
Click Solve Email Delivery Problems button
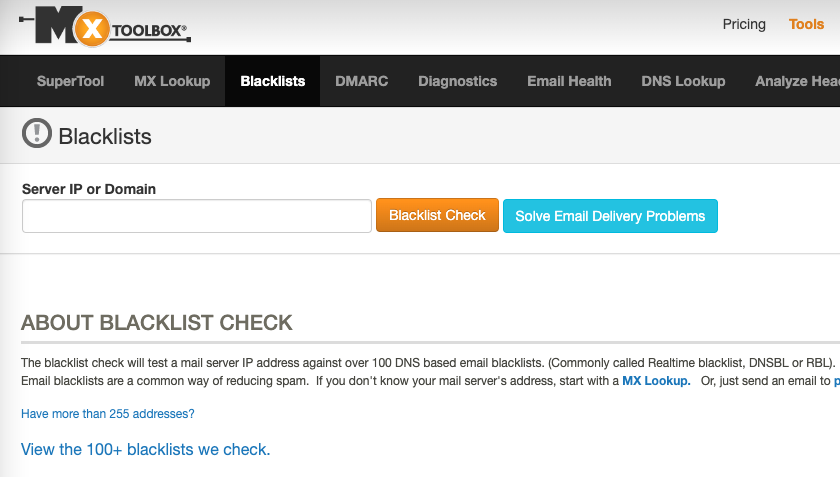click(610, 216)
